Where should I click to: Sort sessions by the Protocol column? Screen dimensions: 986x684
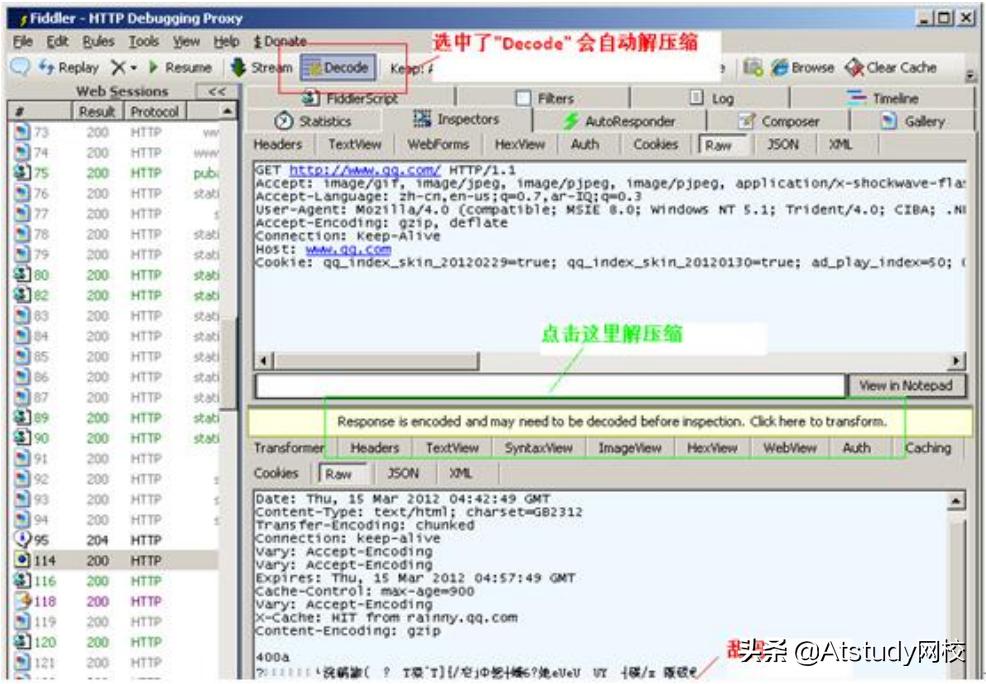click(x=154, y=112)
